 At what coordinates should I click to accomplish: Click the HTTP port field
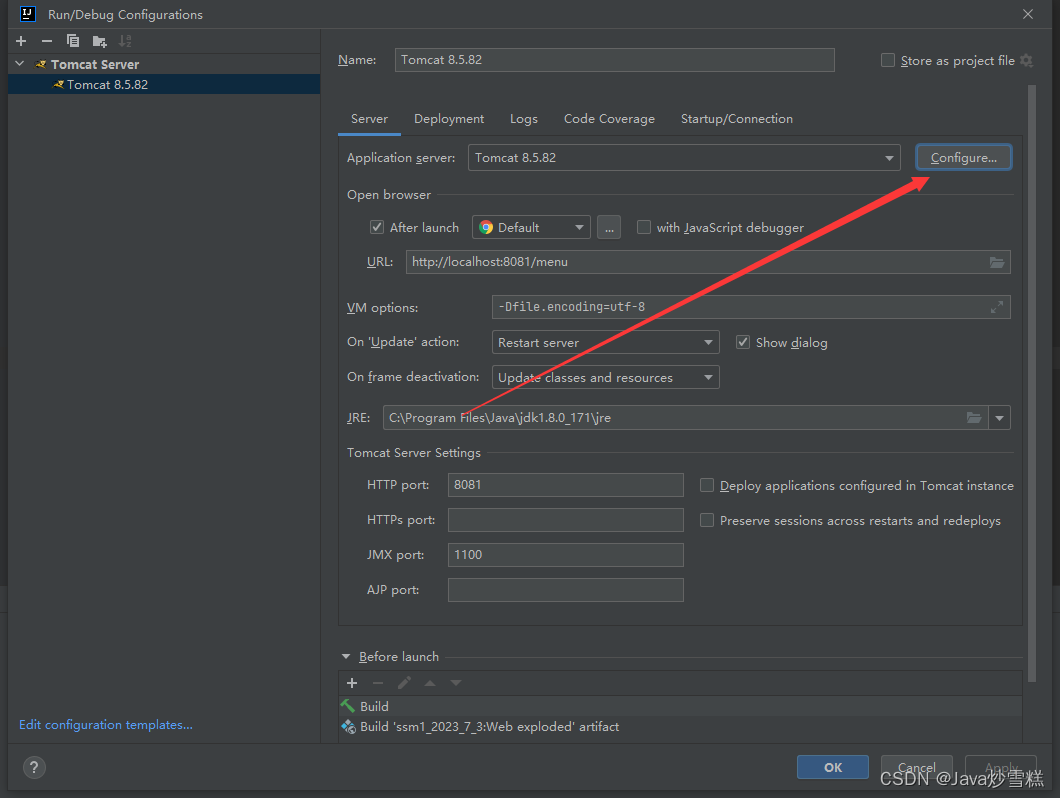pos(565,485)
